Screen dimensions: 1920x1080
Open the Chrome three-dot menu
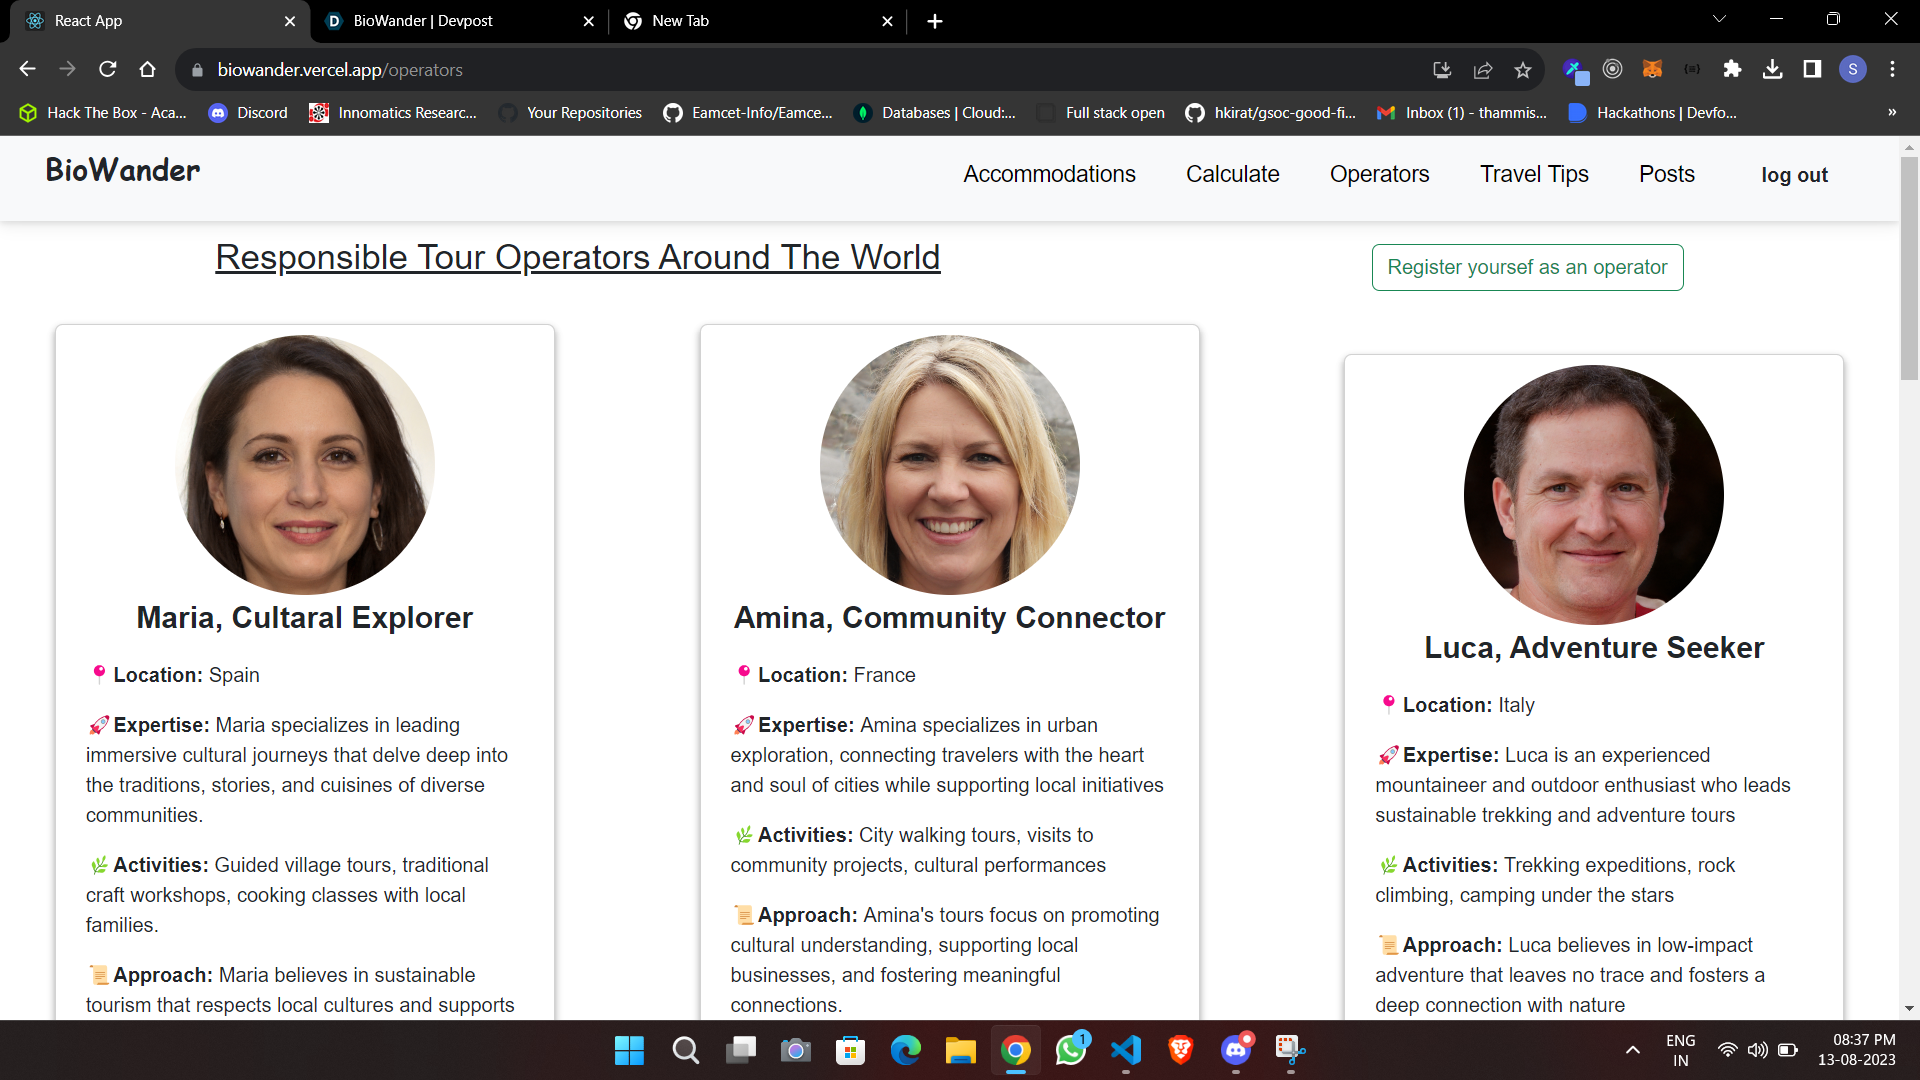pyautogui.click(x=1892, y=69)
